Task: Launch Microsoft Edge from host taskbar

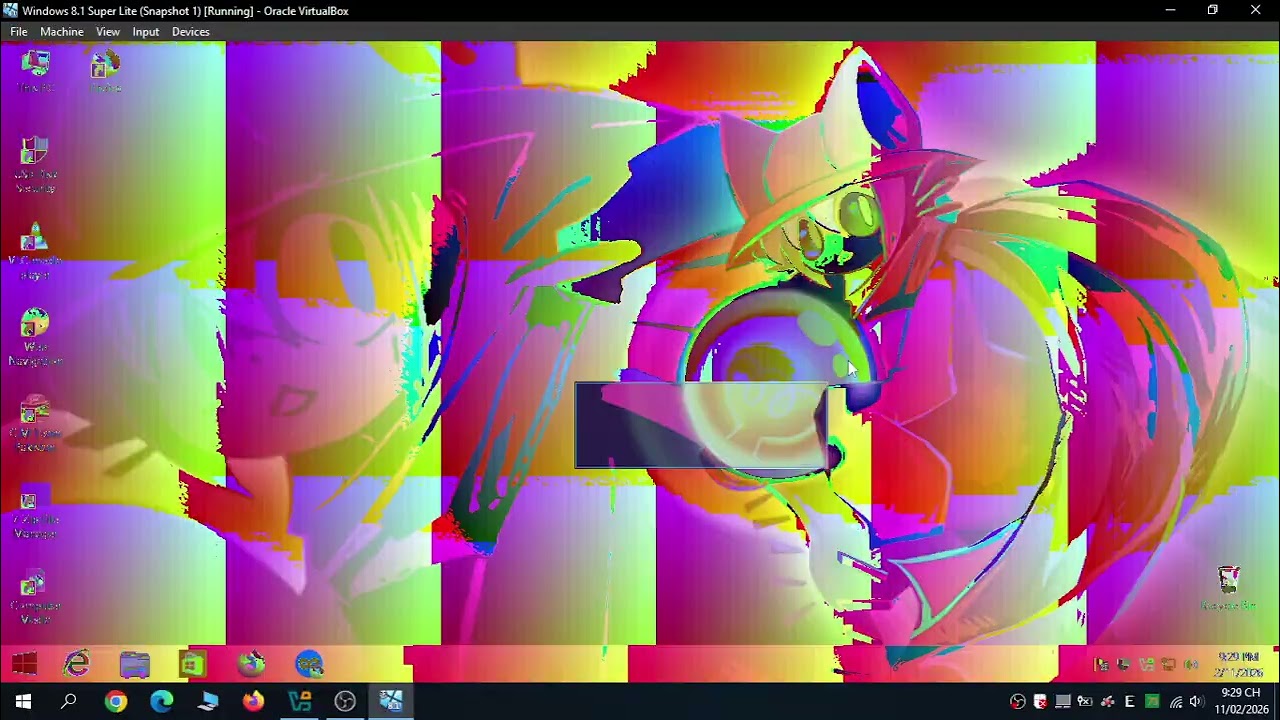Action: click(x=162, y=702)
